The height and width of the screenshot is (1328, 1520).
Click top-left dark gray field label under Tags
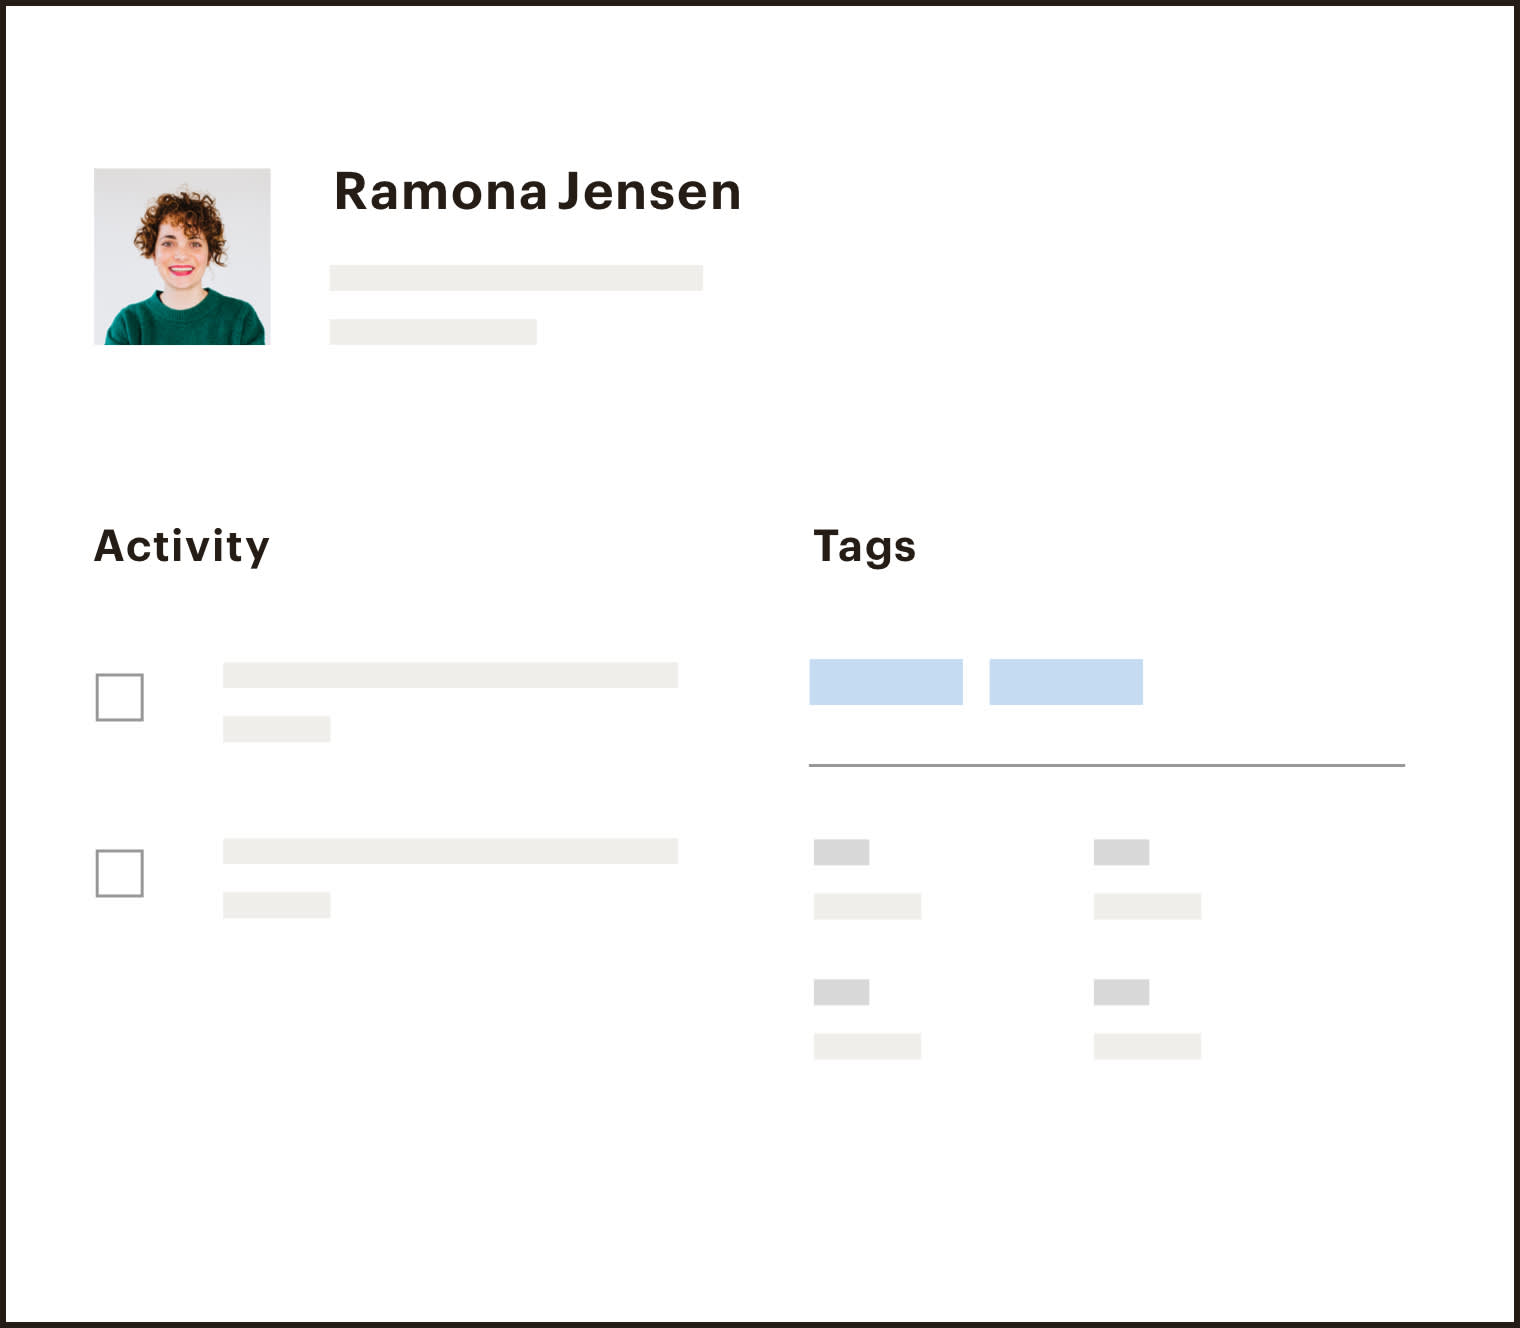841,852
